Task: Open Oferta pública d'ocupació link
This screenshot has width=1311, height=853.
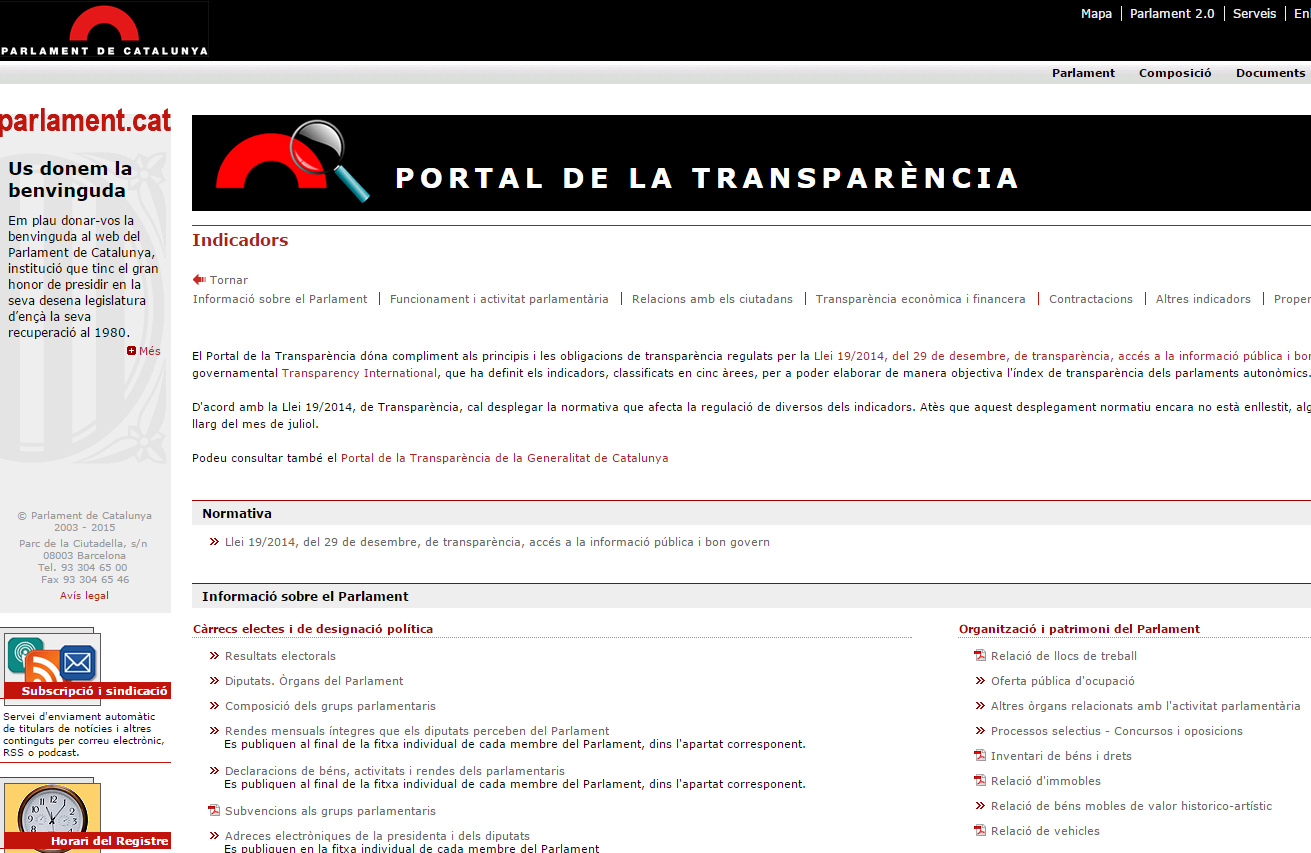Action: [x=1062, y=681]
